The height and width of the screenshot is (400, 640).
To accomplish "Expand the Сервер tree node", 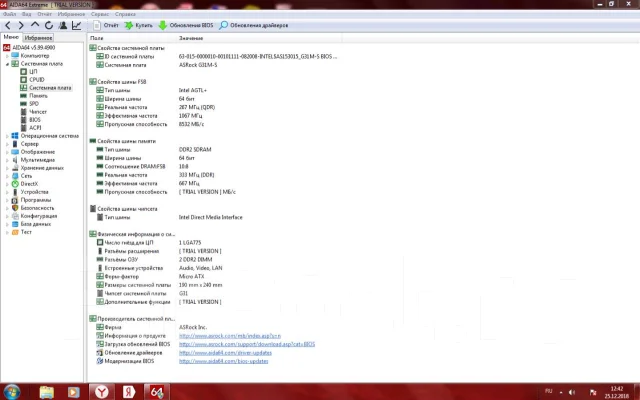I will click(7, 144).
